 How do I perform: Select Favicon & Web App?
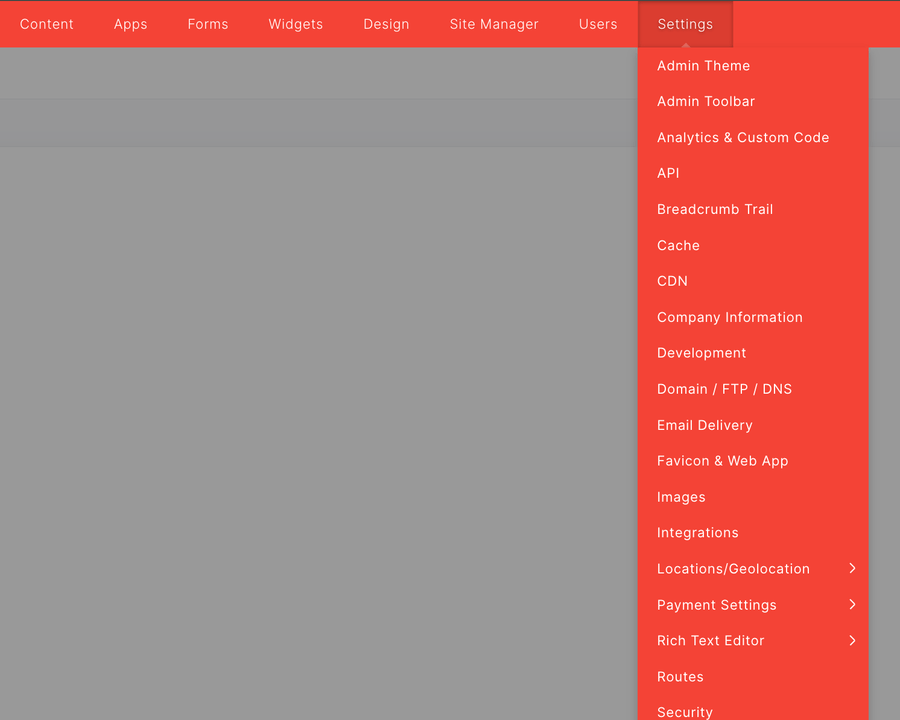[753, 461]
